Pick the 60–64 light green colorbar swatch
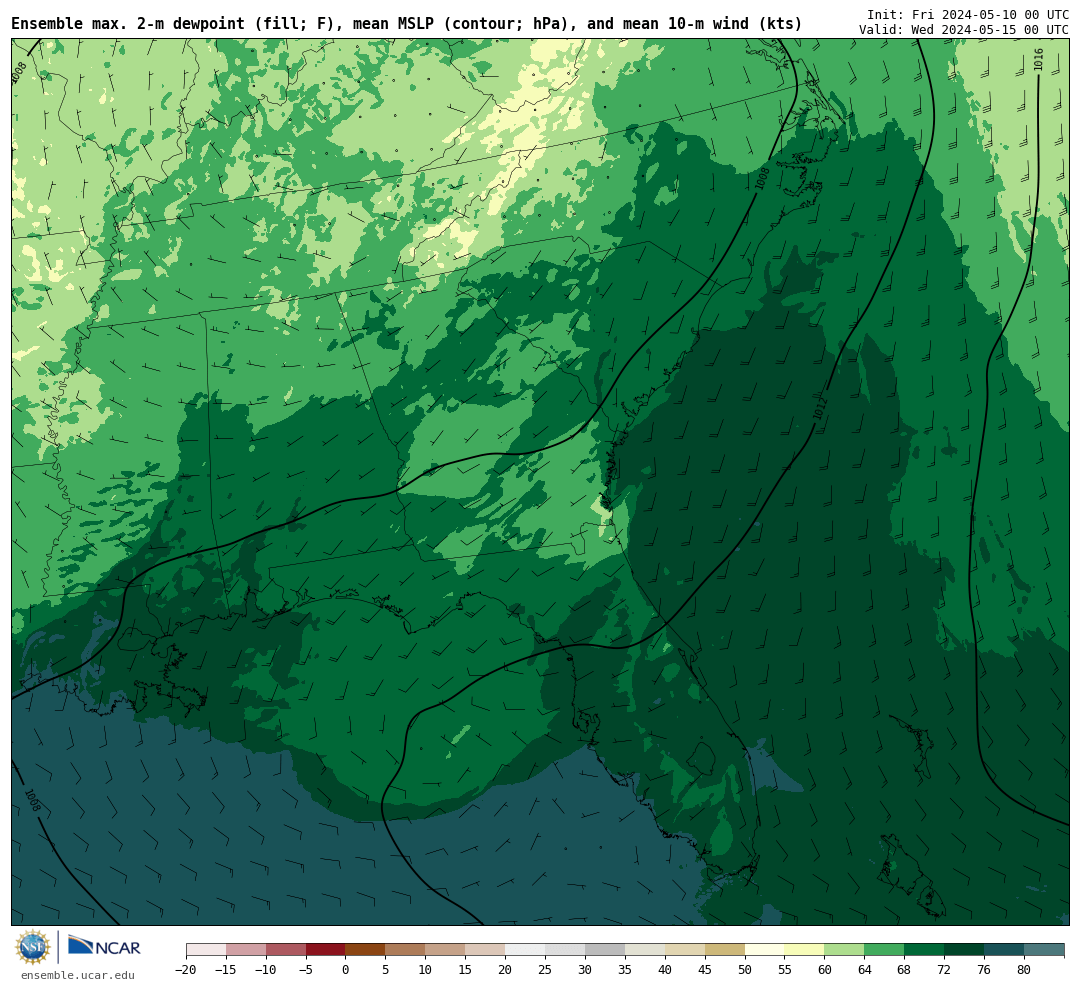This screenshot has width=1080, height=988. click(x=844, y=950)
